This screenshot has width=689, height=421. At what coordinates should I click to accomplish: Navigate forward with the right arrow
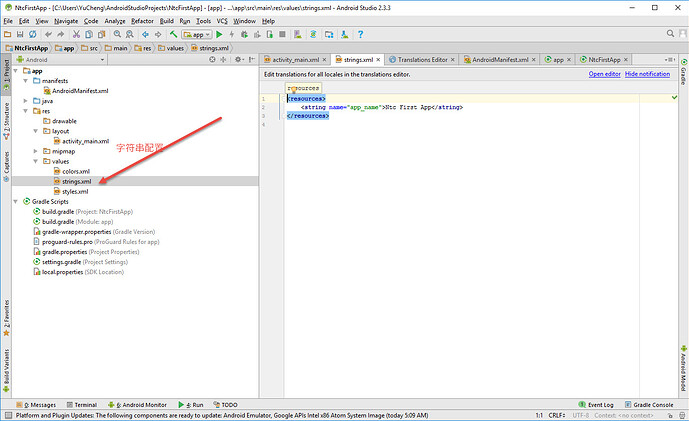click(158, 34)
